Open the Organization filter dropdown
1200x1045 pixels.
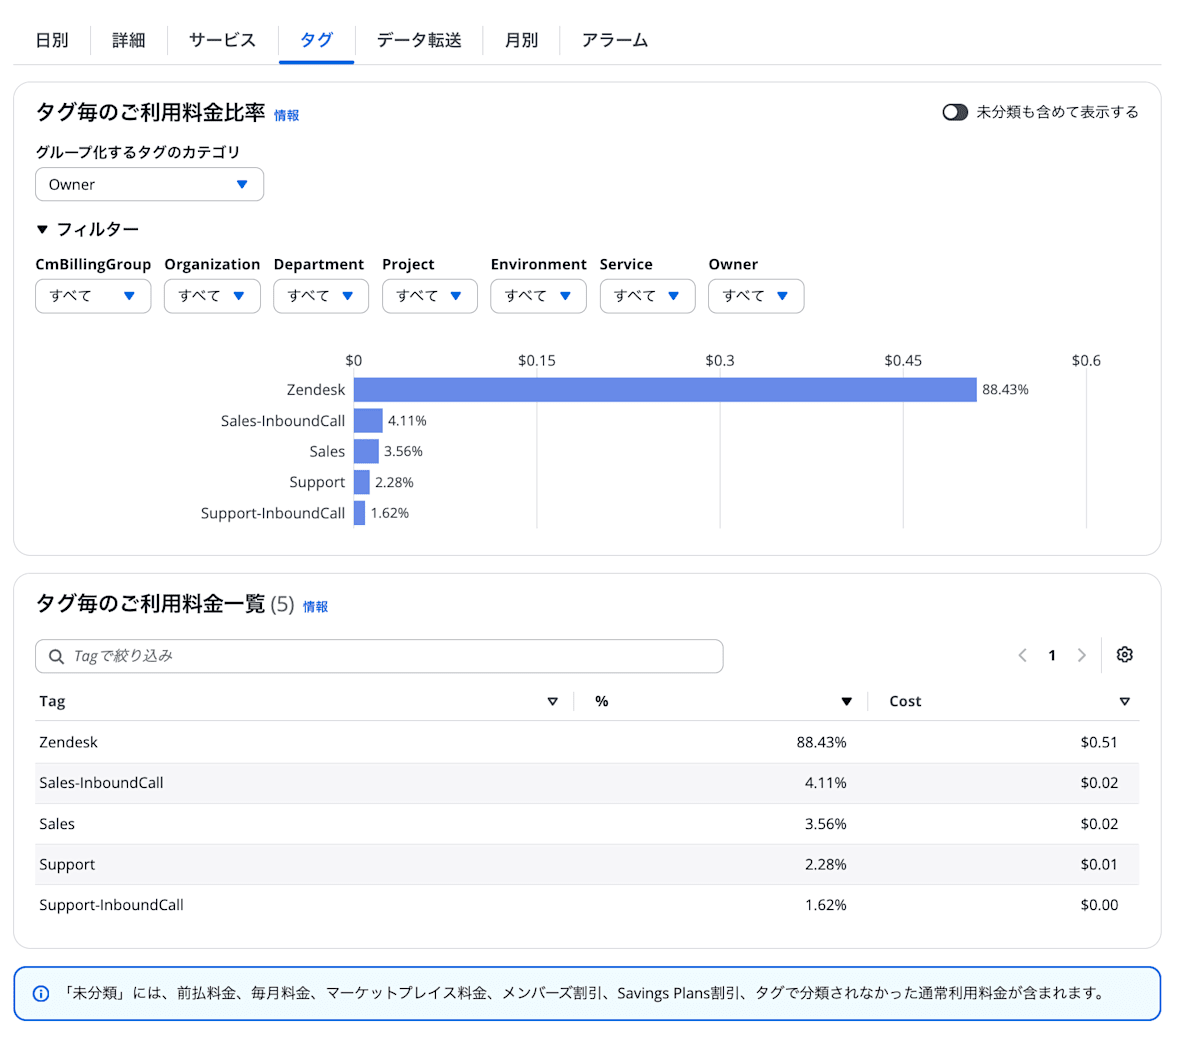[x=212, y=296]
